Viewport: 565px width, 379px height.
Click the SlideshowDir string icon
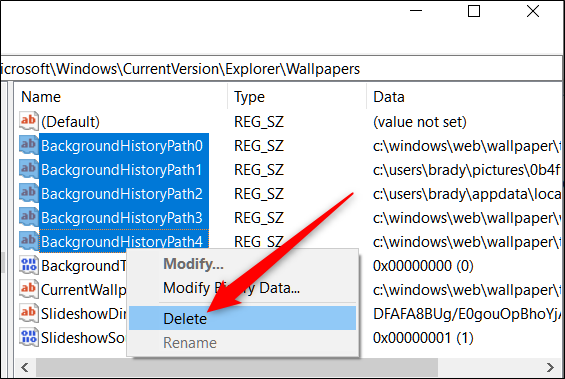28,313
